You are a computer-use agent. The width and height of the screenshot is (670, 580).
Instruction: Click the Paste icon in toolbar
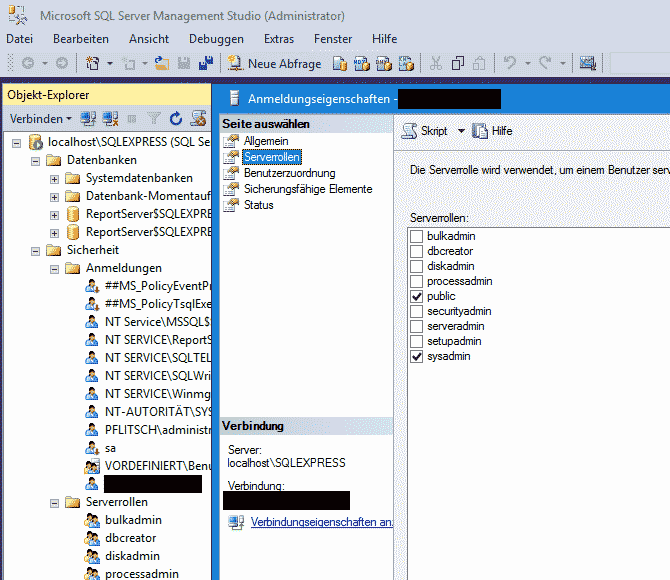(479, 64)
